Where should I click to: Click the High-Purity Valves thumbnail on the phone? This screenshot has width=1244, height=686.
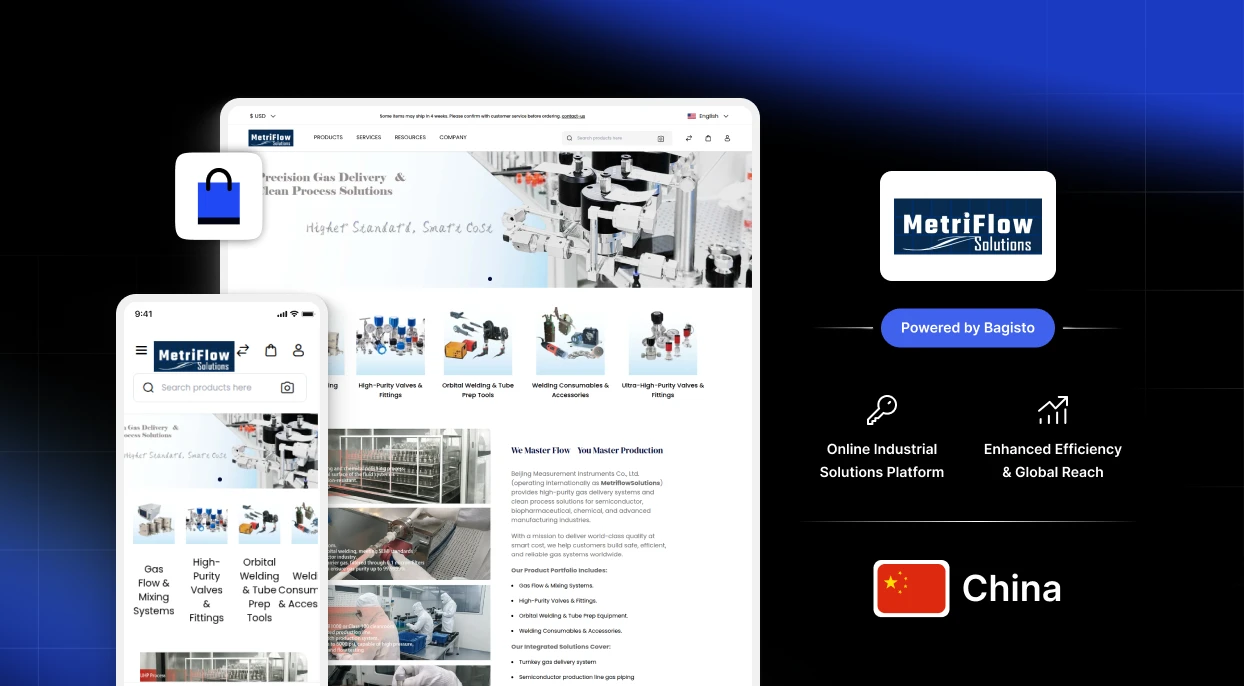pyautogui.click(x=207, y=524)
